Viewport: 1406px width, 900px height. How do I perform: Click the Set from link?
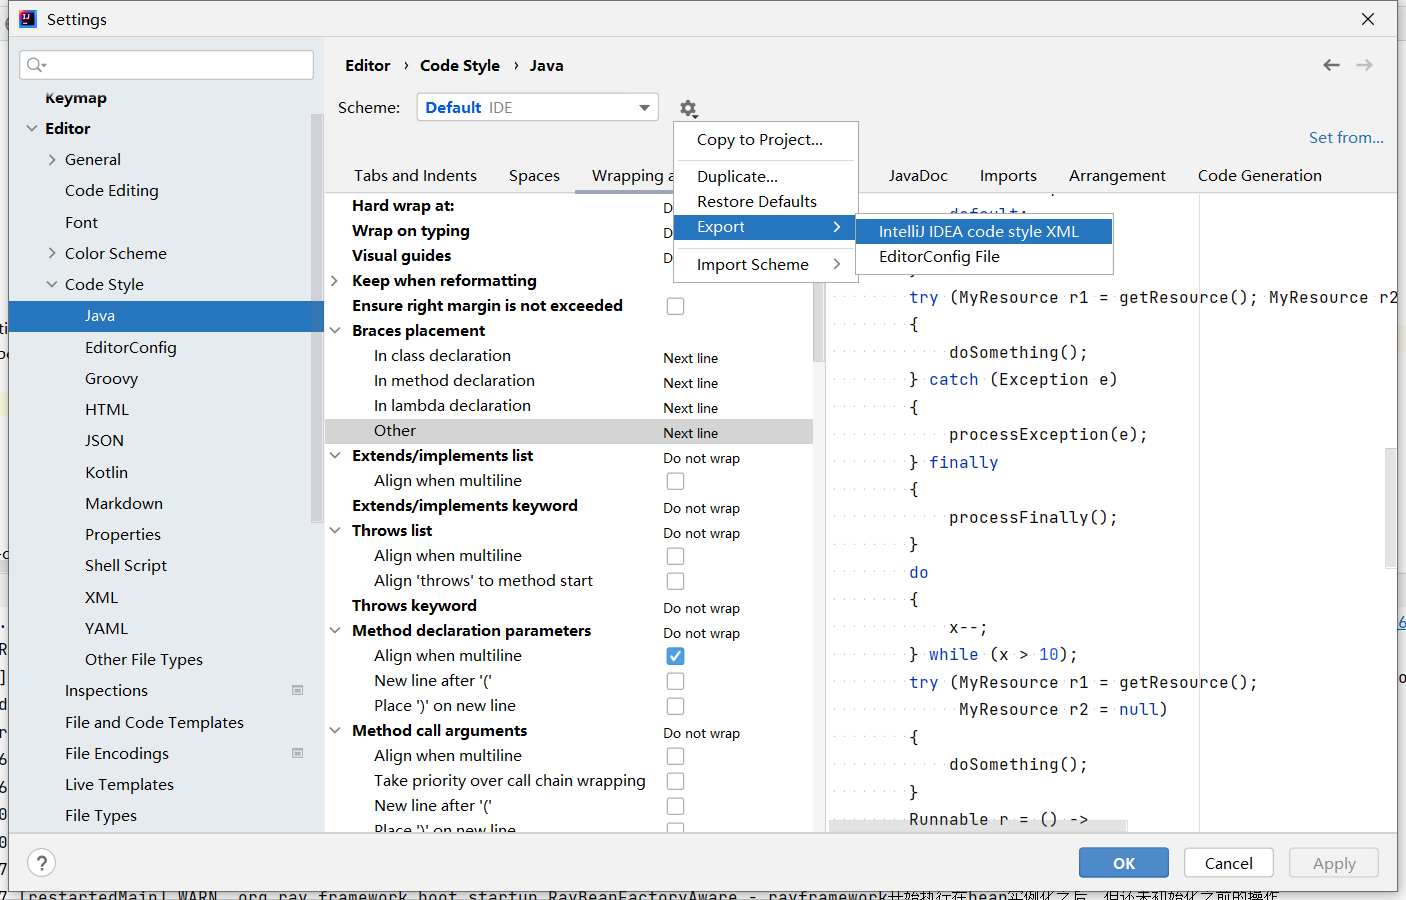[1346, 138]
